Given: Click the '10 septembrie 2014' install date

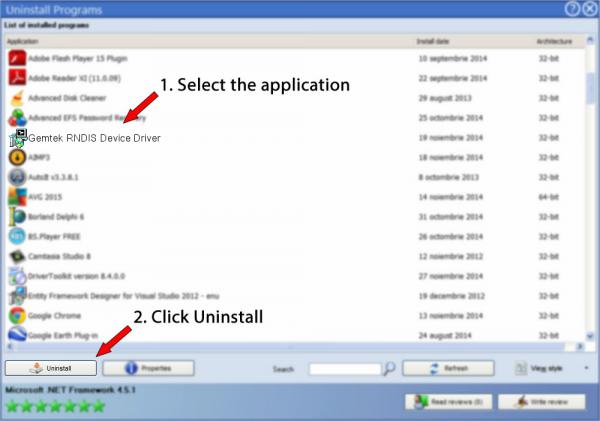Looking at the screenshot, I should (453, 59).
